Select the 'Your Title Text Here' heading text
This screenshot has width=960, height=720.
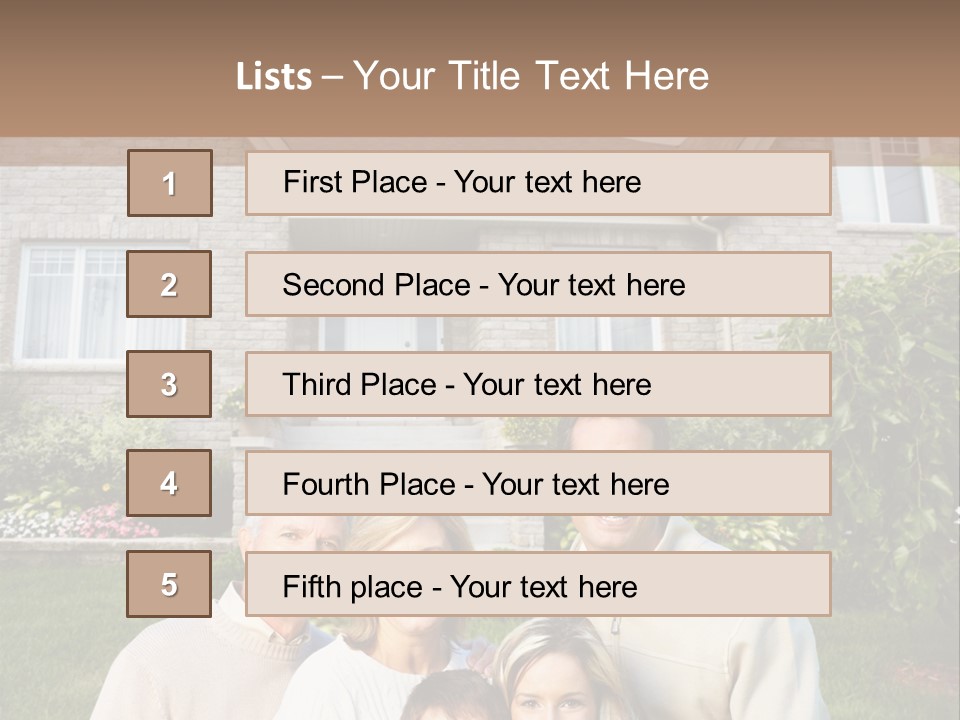pos(531,76)
